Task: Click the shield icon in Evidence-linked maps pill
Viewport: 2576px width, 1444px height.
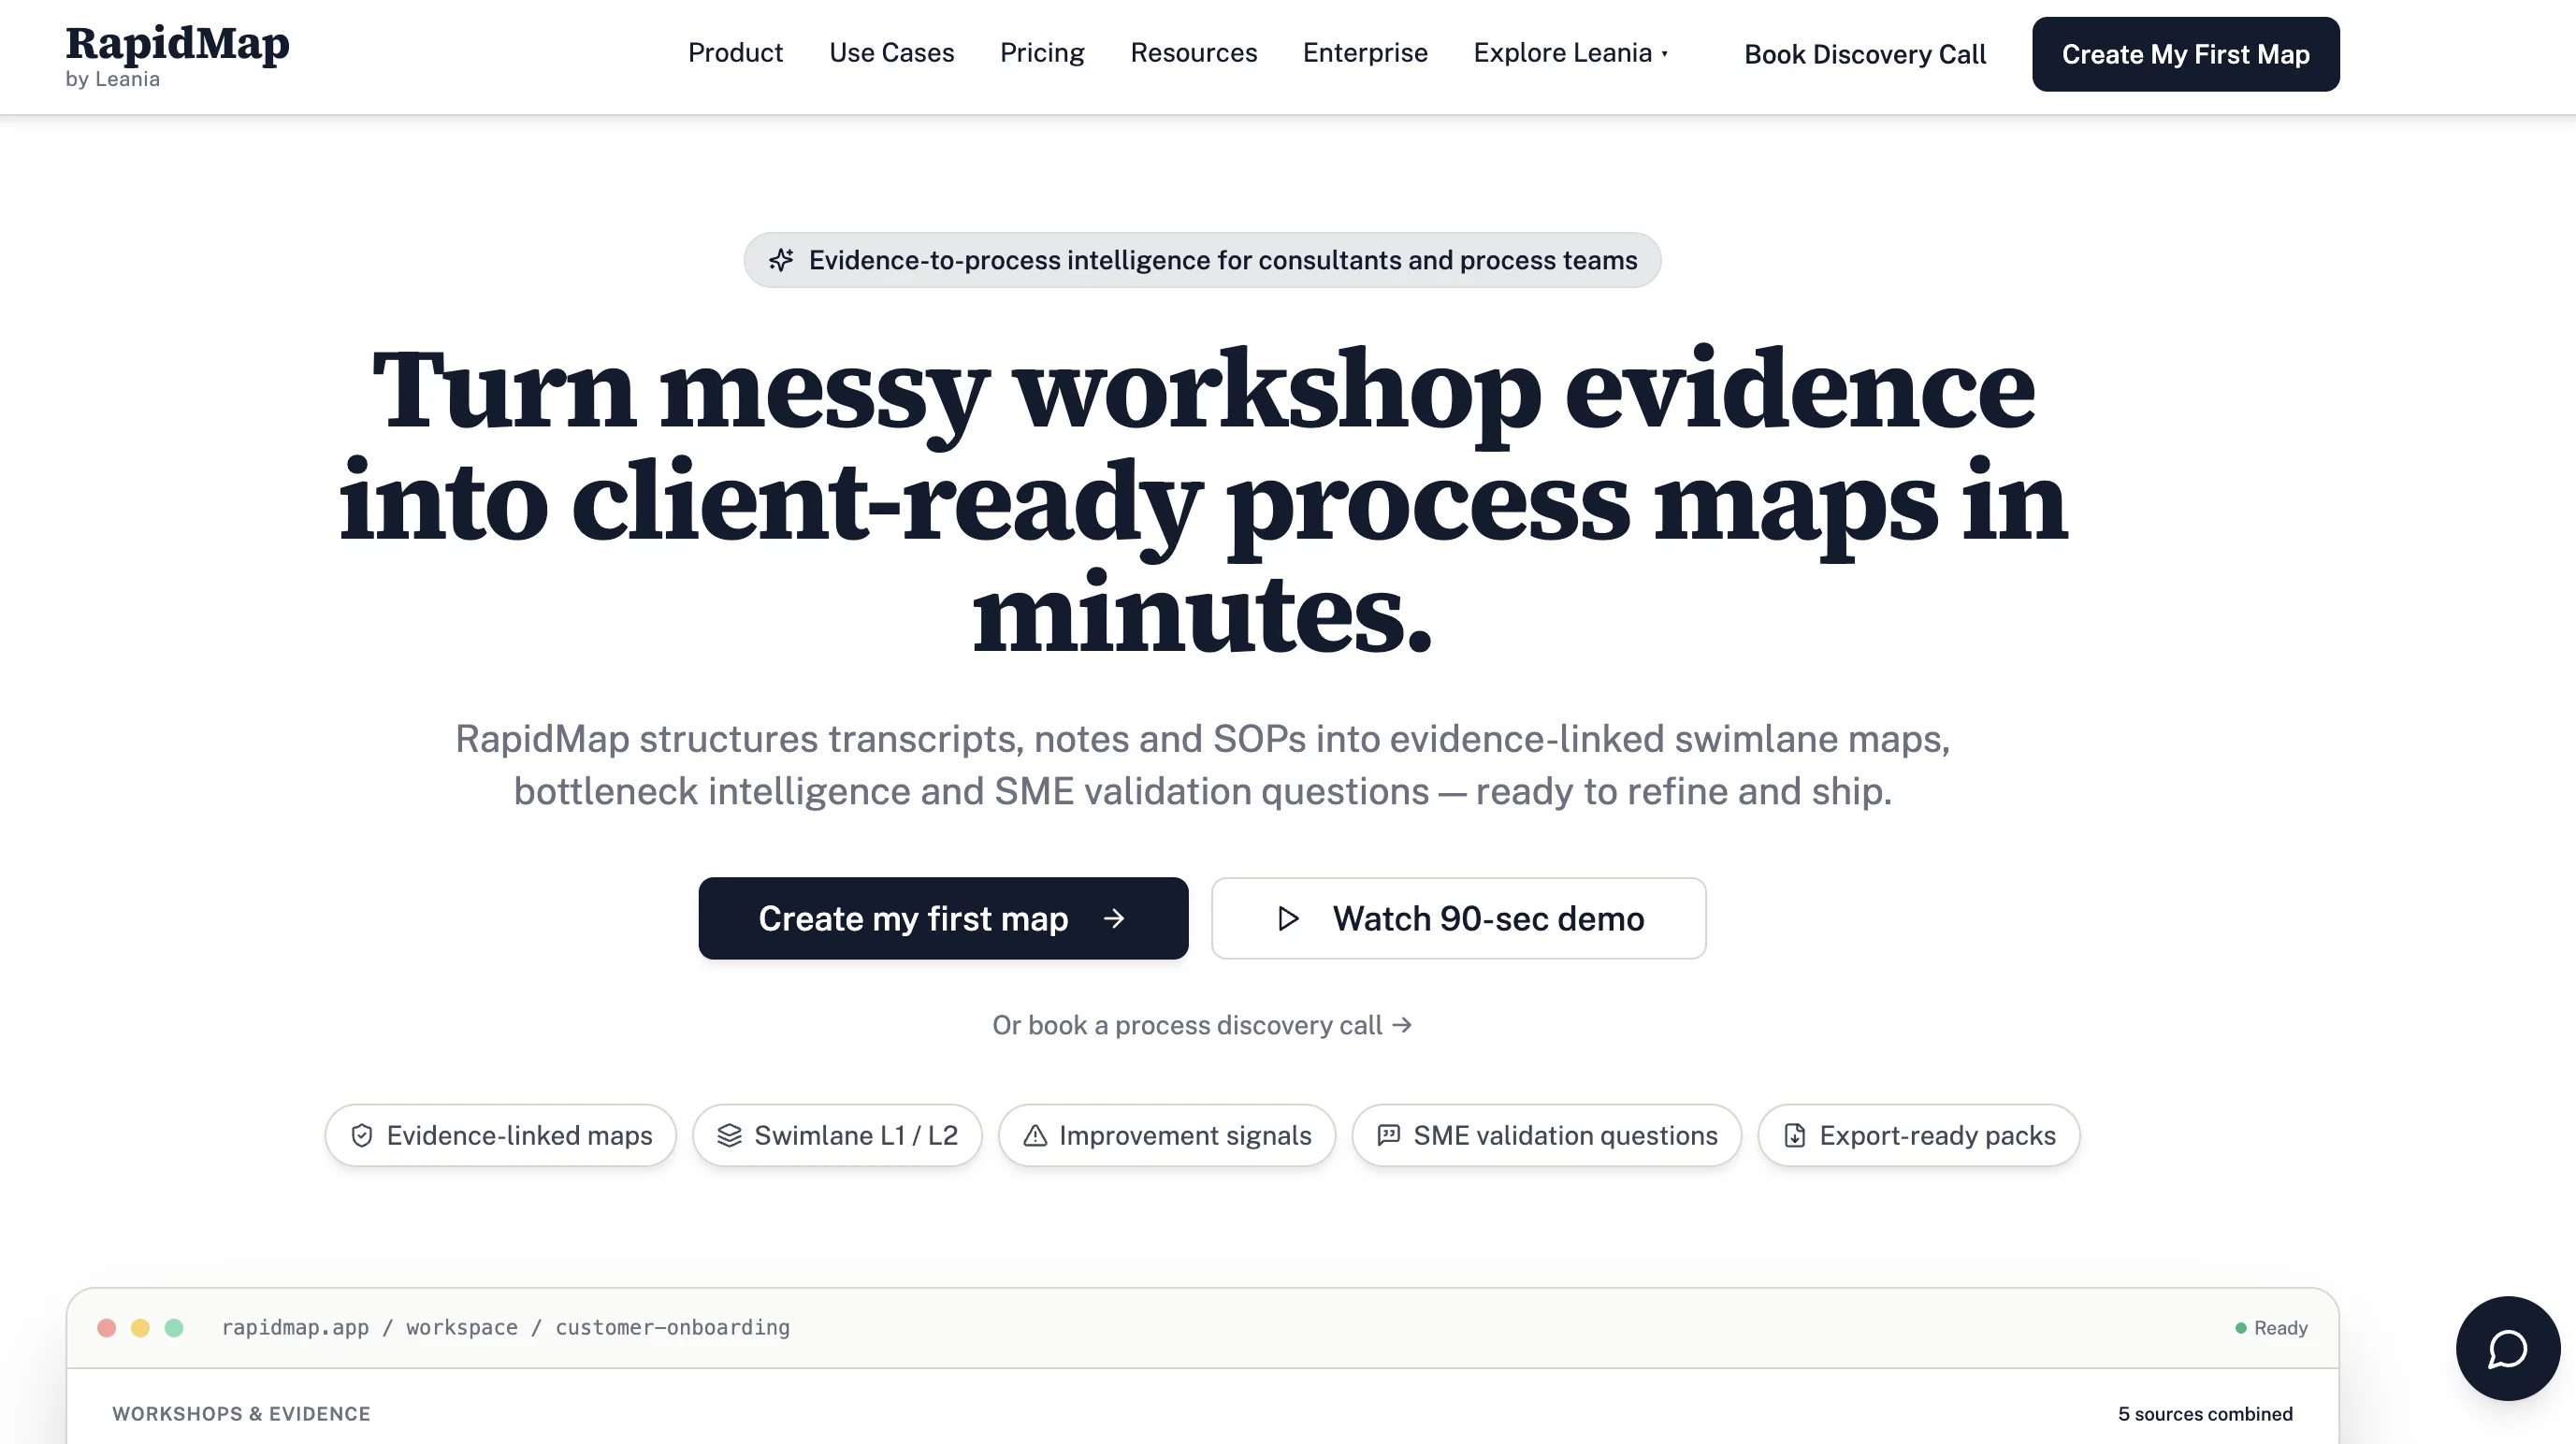Action: [362, 1135]
